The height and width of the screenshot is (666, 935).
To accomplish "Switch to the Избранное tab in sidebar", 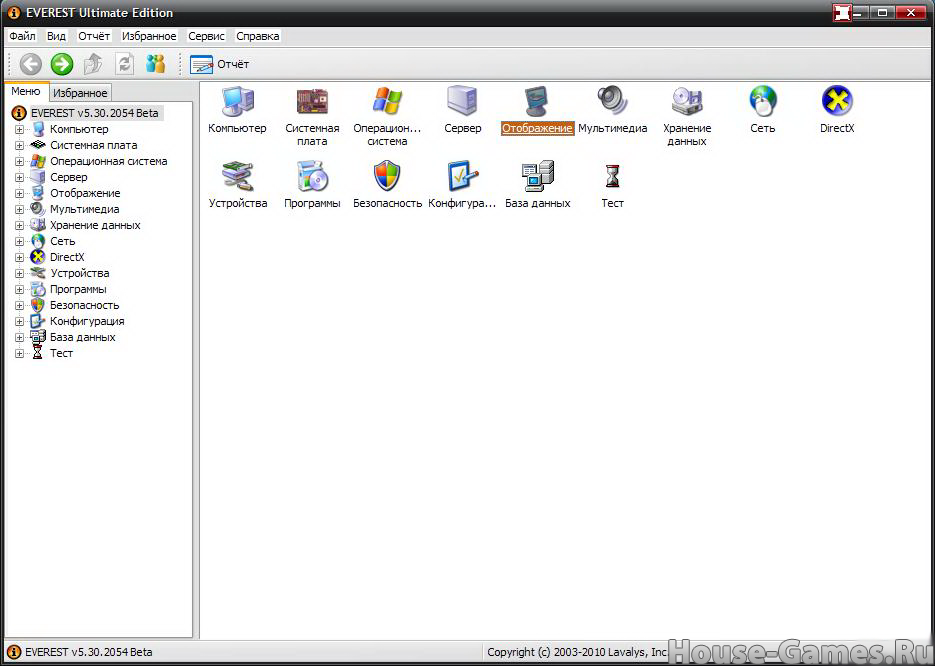I will [80, 93].
